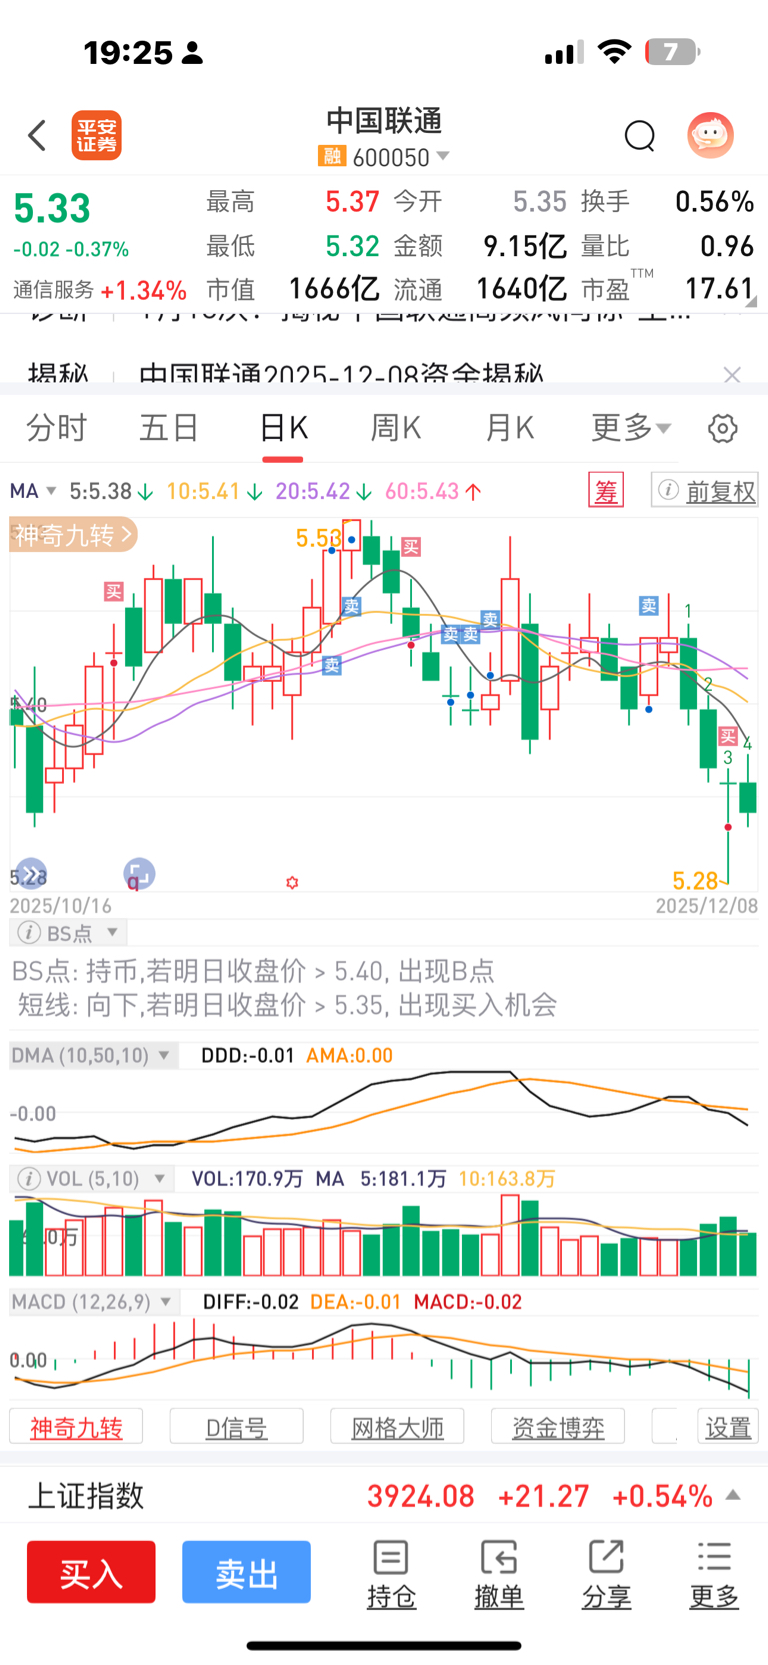Tap the 5.28 low label on chart
Image resolution: width=768 pixels, height=1665 pixels.
click(x=695, y=880)
